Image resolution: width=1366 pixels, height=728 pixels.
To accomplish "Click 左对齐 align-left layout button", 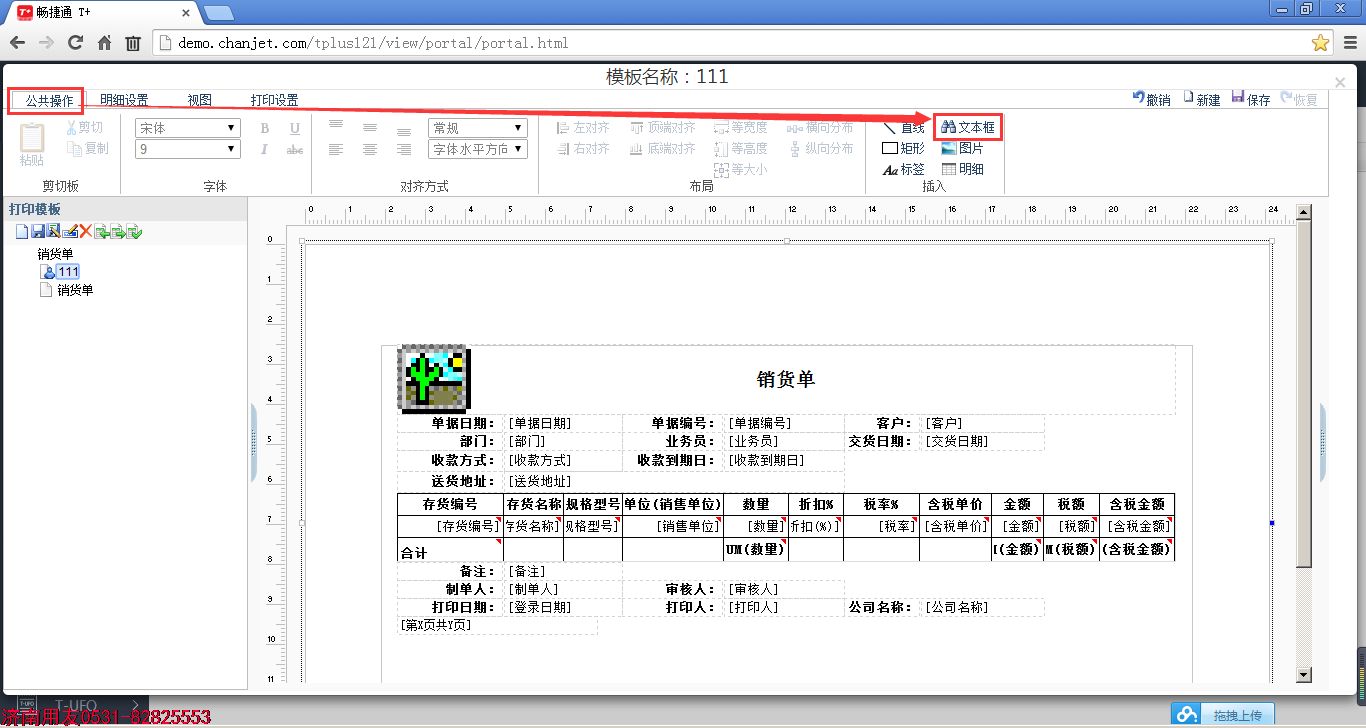I will tap(582, 128).
